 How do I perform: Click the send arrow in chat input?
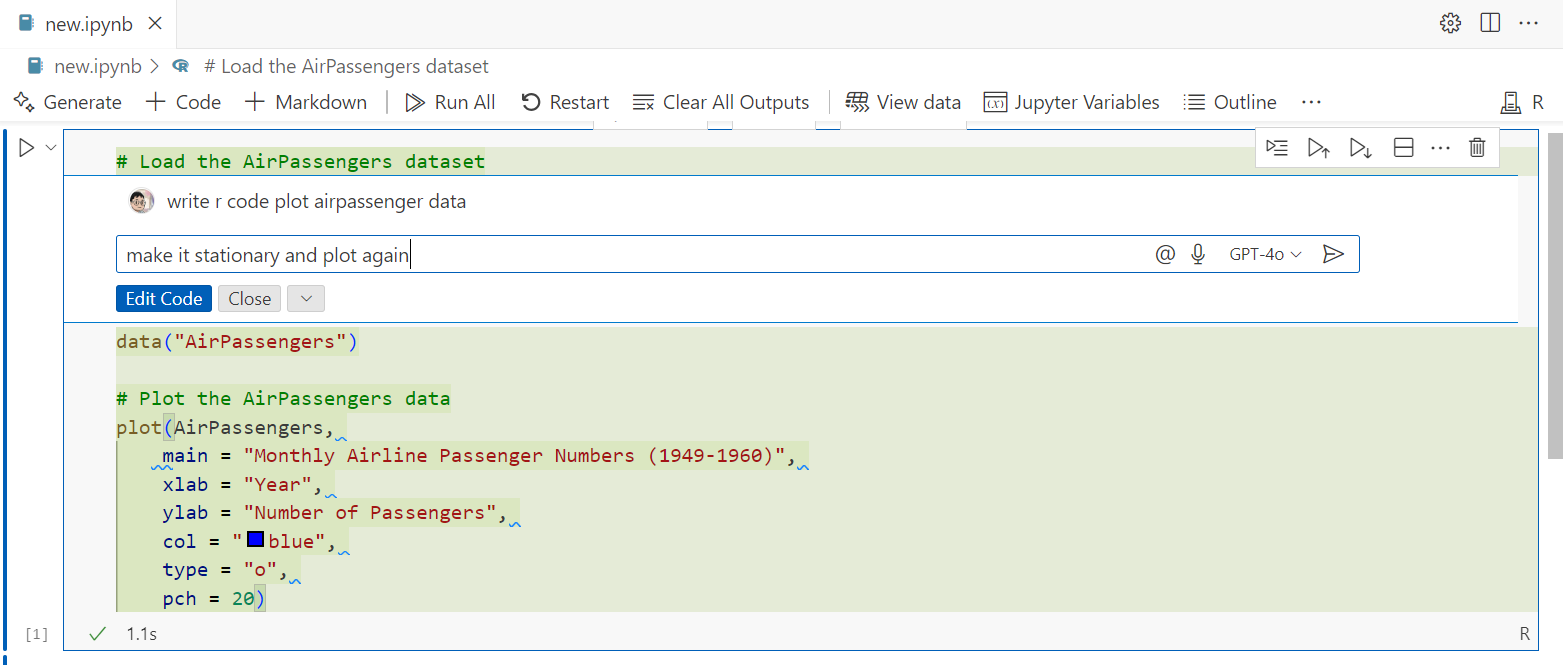pyautogui.click(x=1332, y=254)
